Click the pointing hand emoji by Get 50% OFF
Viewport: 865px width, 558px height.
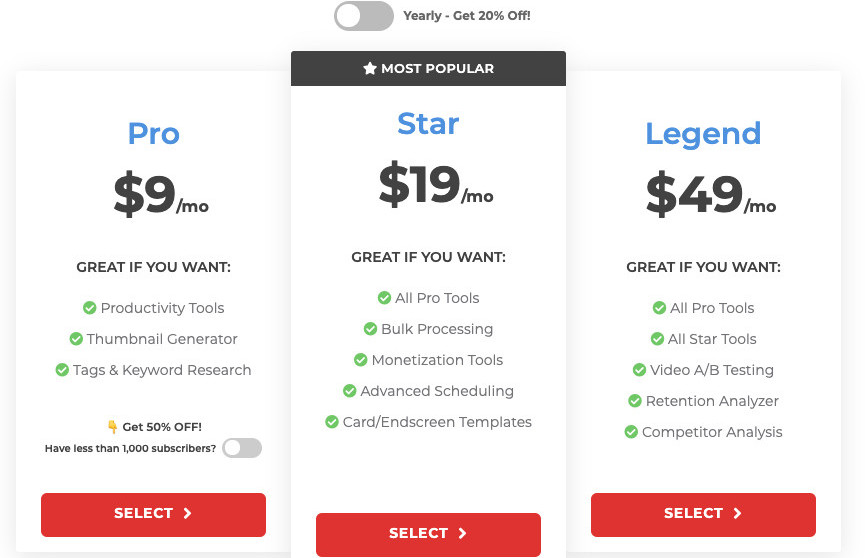point(113,426)
